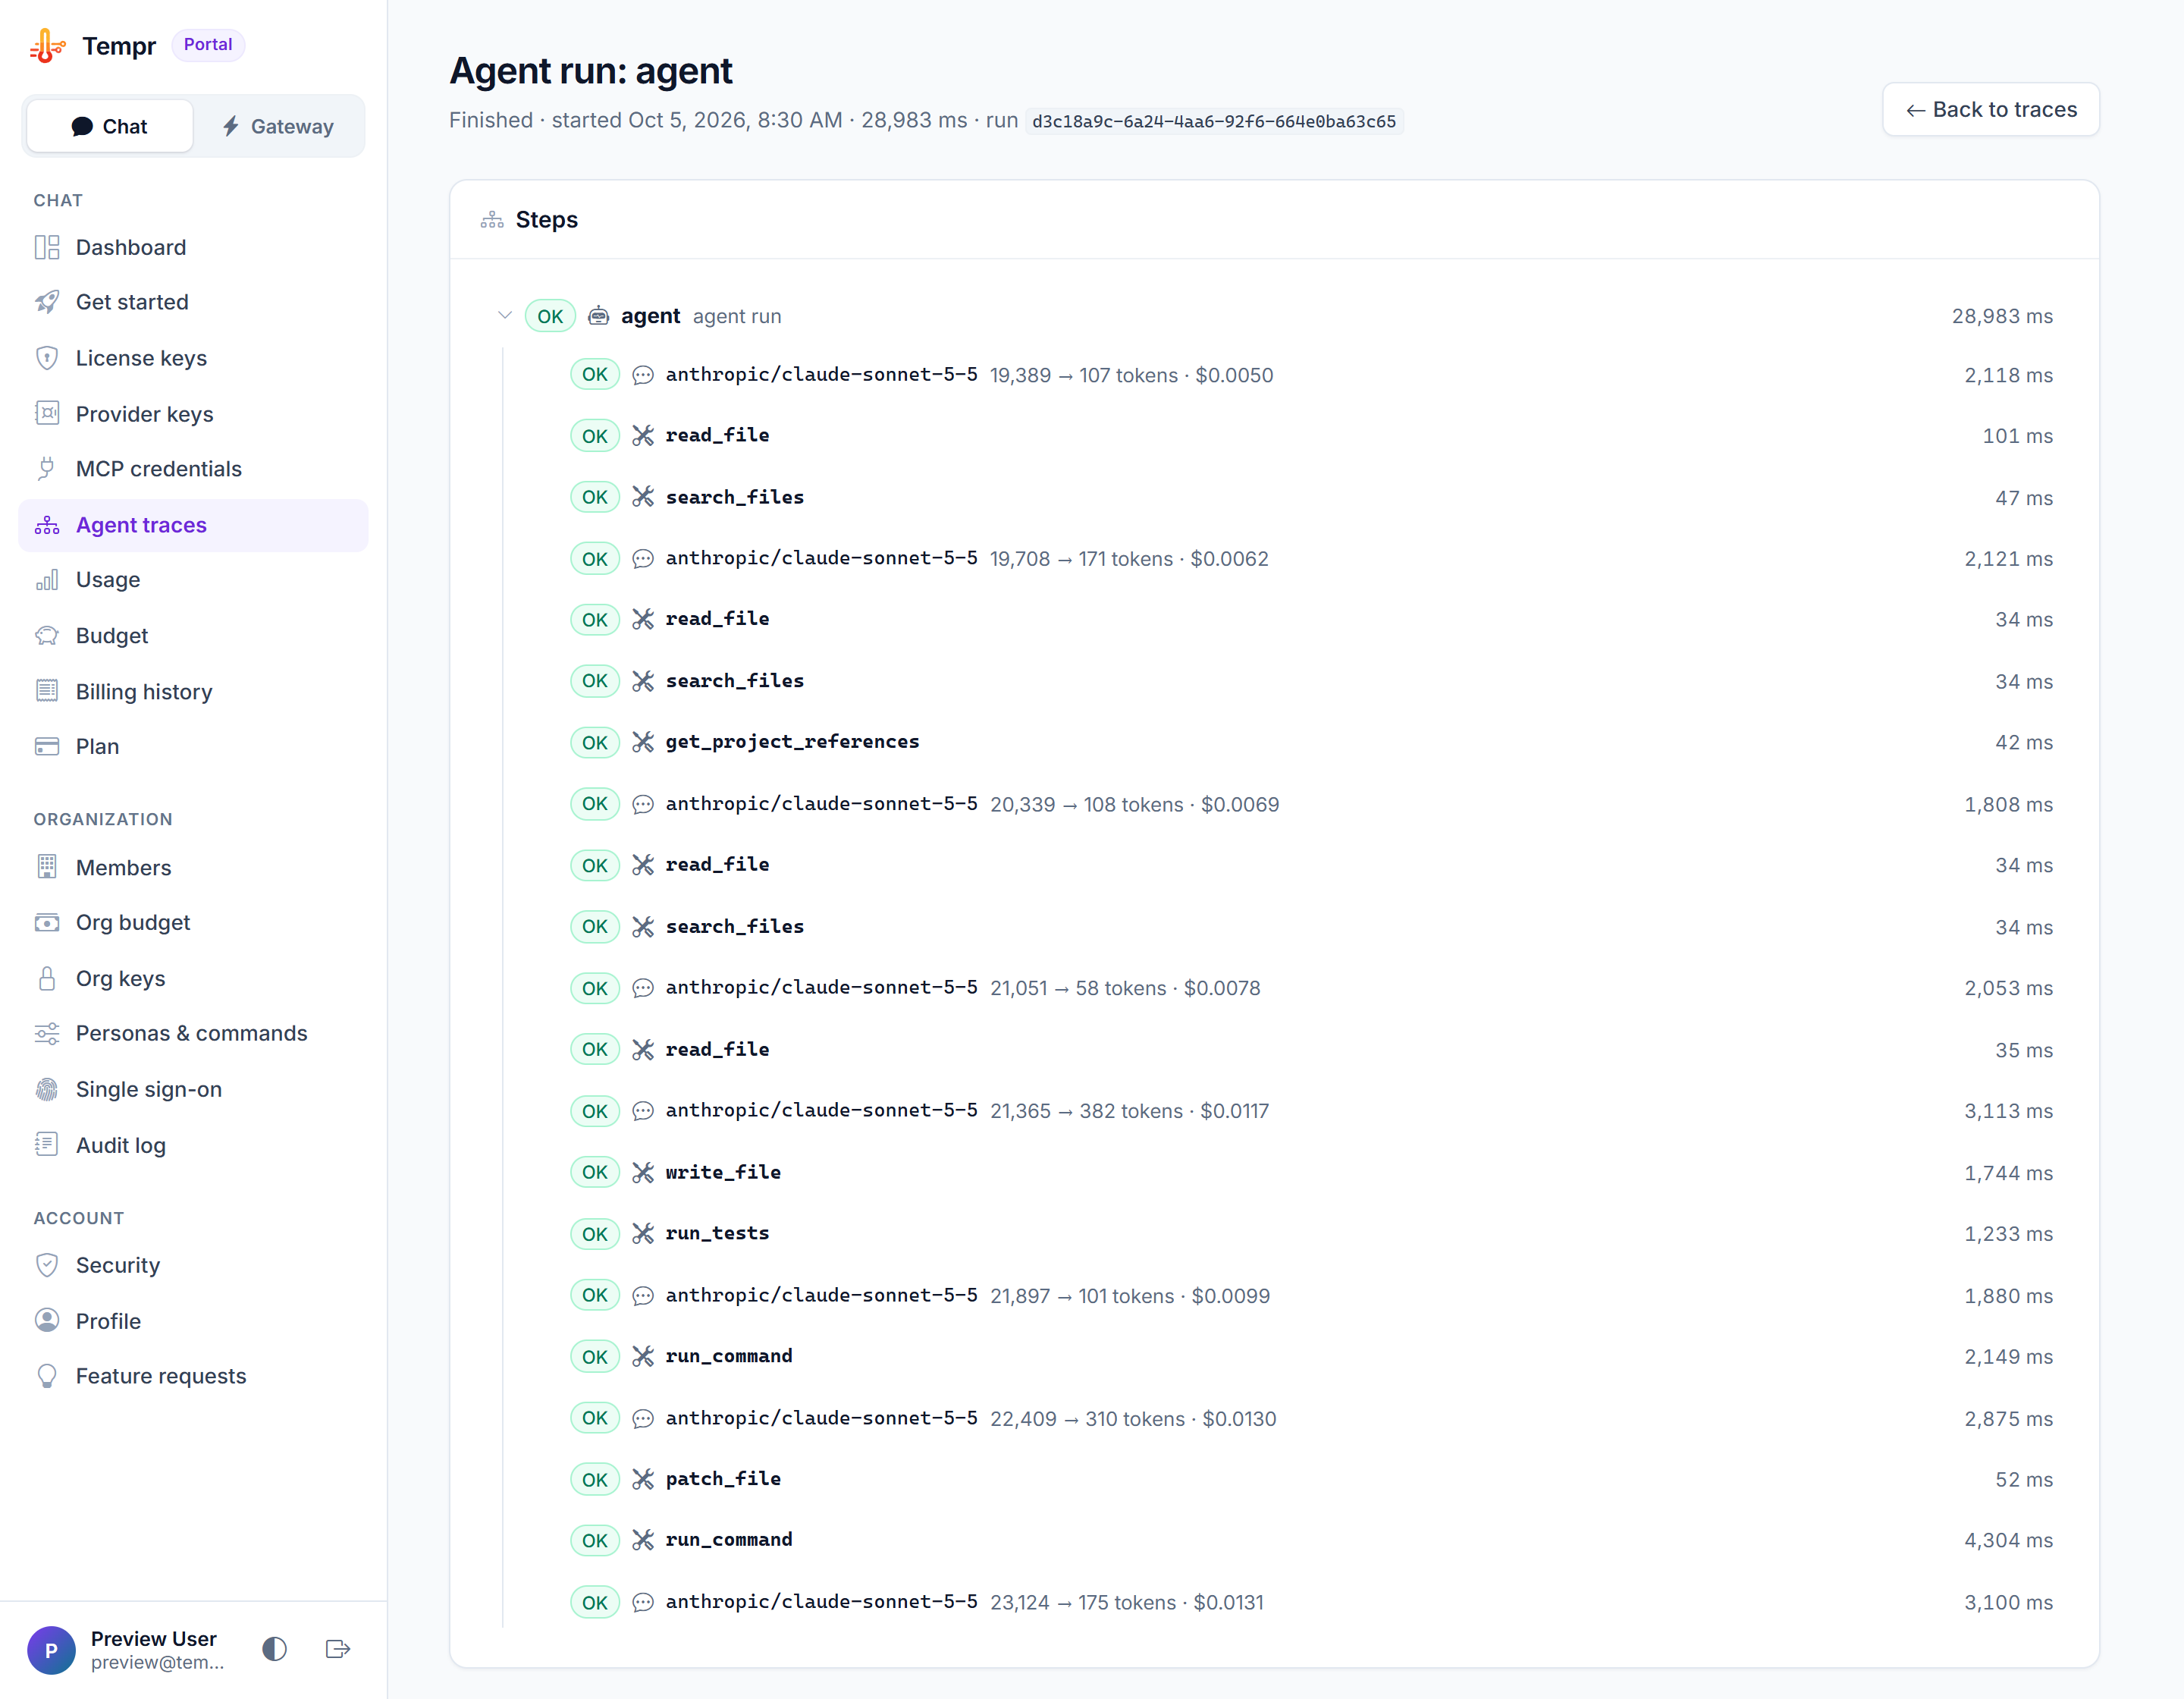
Task: Click the MCP credentials plug icon
Action: click(x=47, y=469)
